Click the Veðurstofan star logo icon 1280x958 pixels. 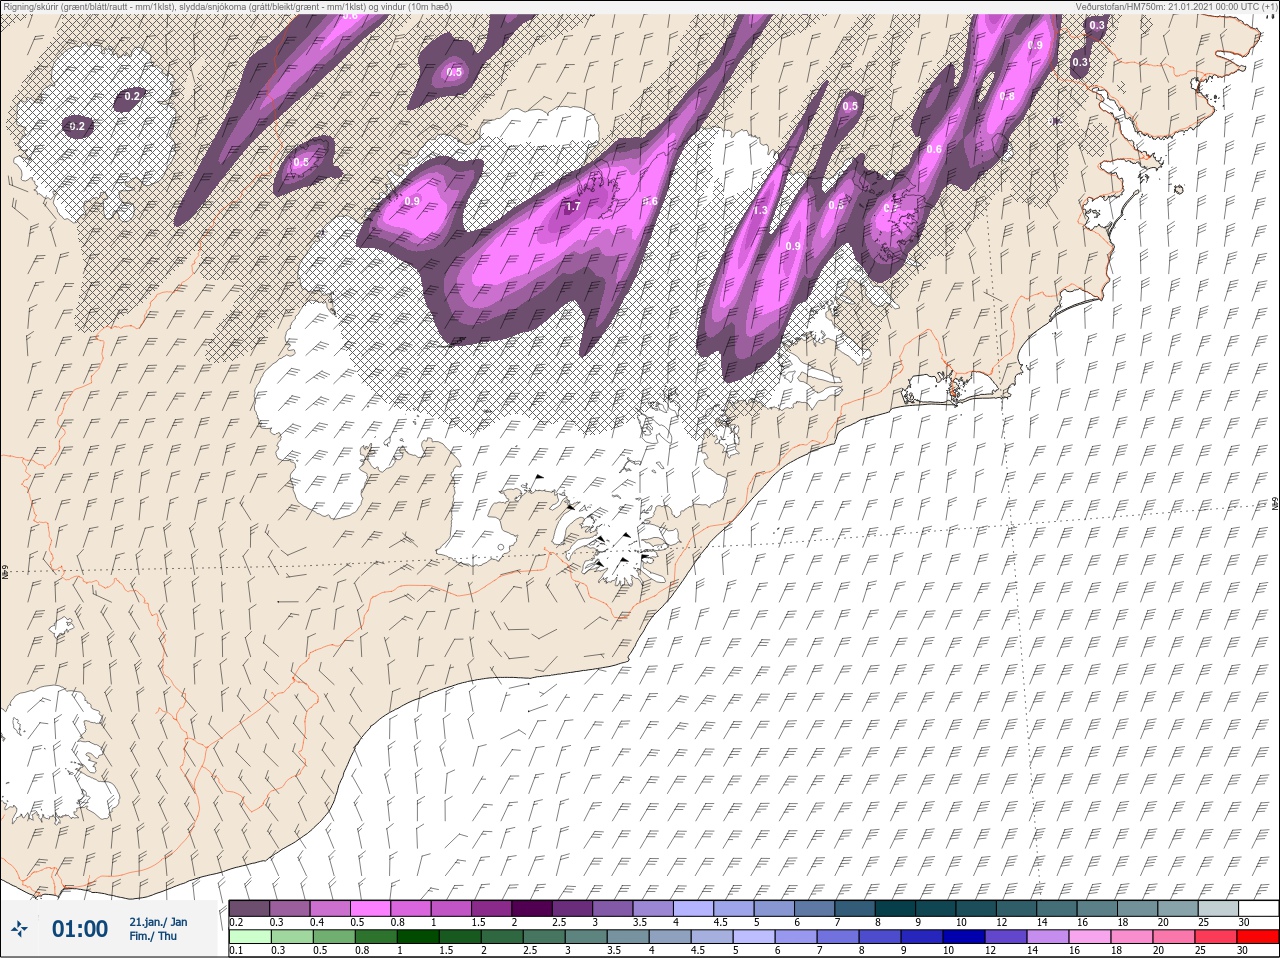[x=19, y=929]
